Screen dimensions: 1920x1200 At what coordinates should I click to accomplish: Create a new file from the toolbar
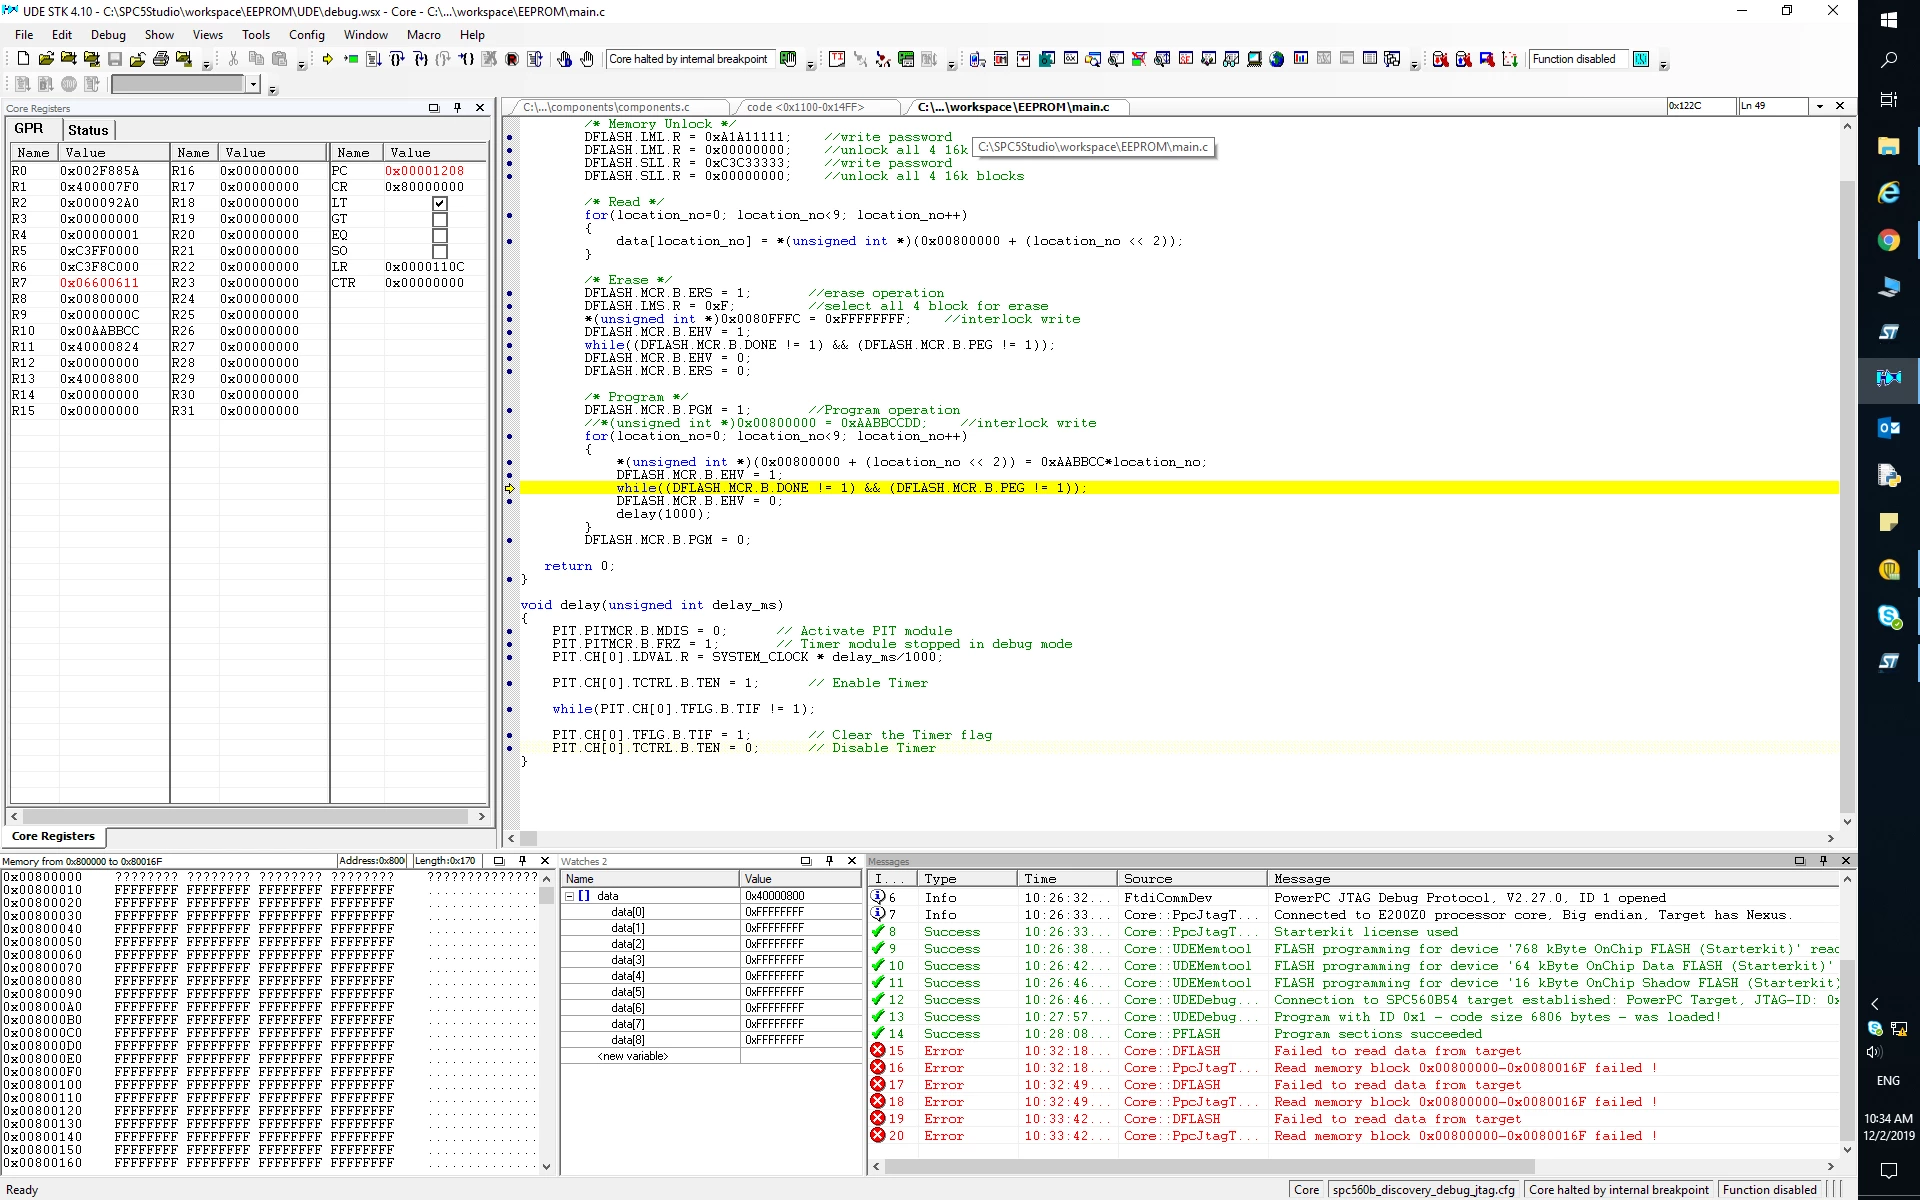coord(23,59)
